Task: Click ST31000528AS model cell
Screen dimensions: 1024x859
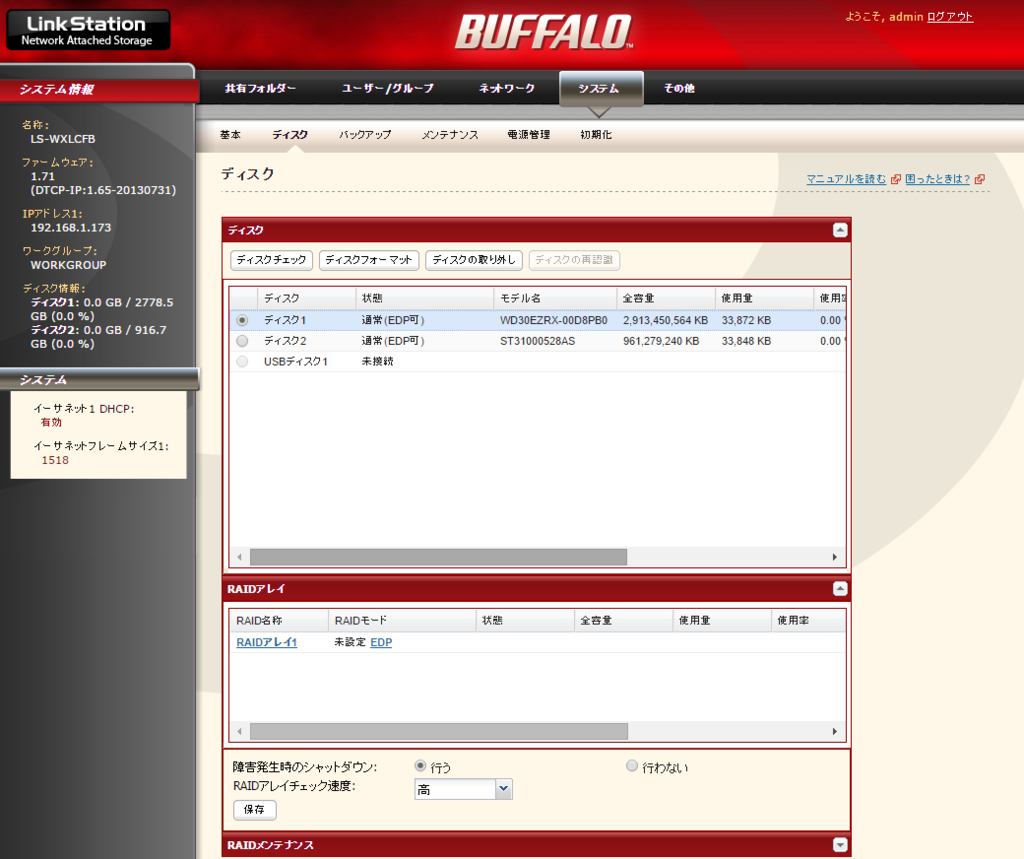Action: tap(537, 341)
